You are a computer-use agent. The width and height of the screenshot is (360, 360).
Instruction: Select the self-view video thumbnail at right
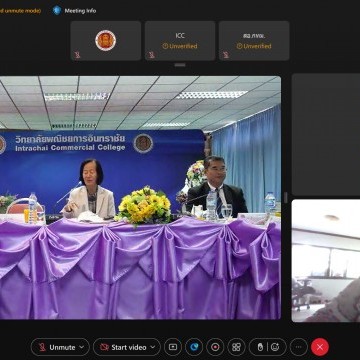pos(326,261)
